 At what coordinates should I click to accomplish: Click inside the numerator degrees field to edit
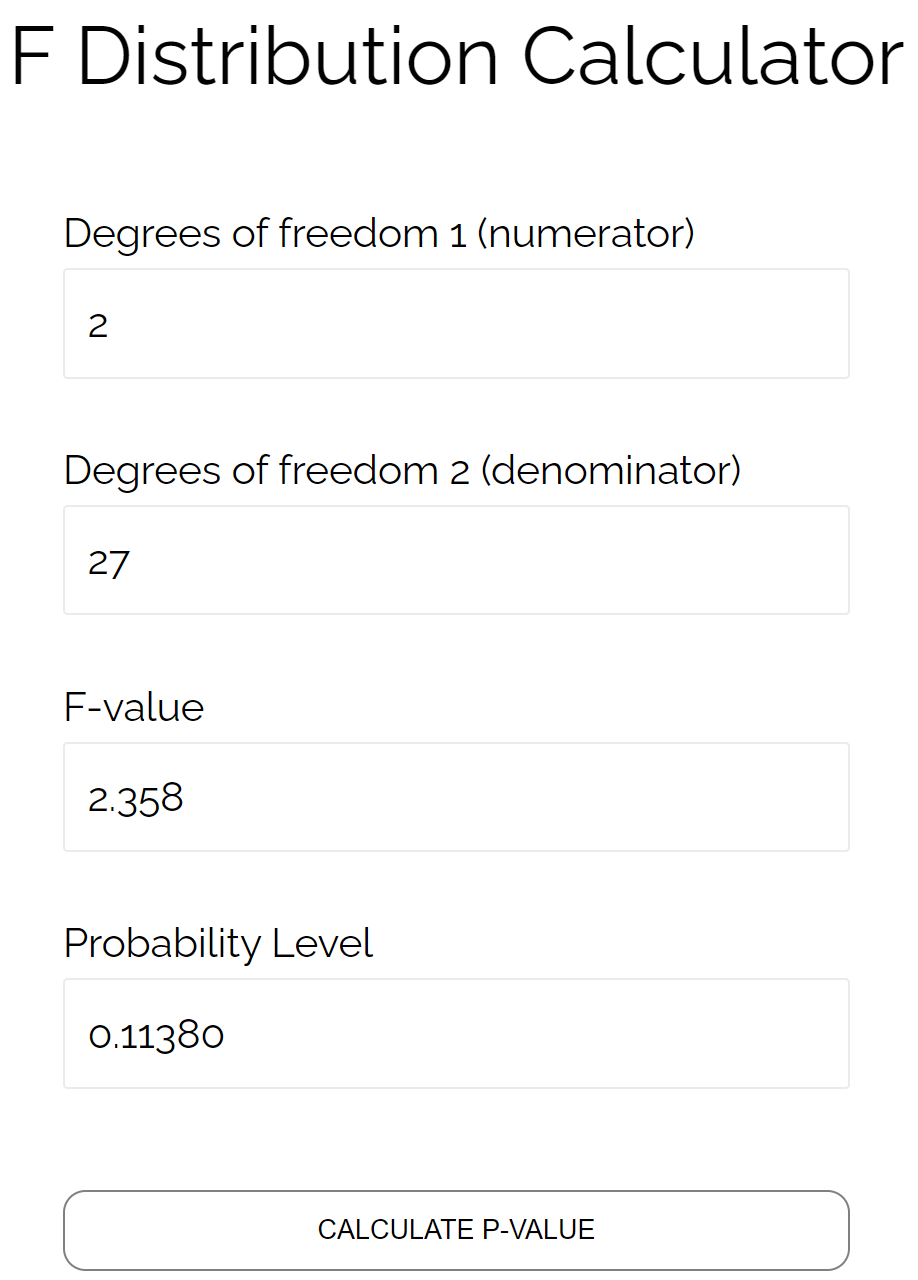456,323
